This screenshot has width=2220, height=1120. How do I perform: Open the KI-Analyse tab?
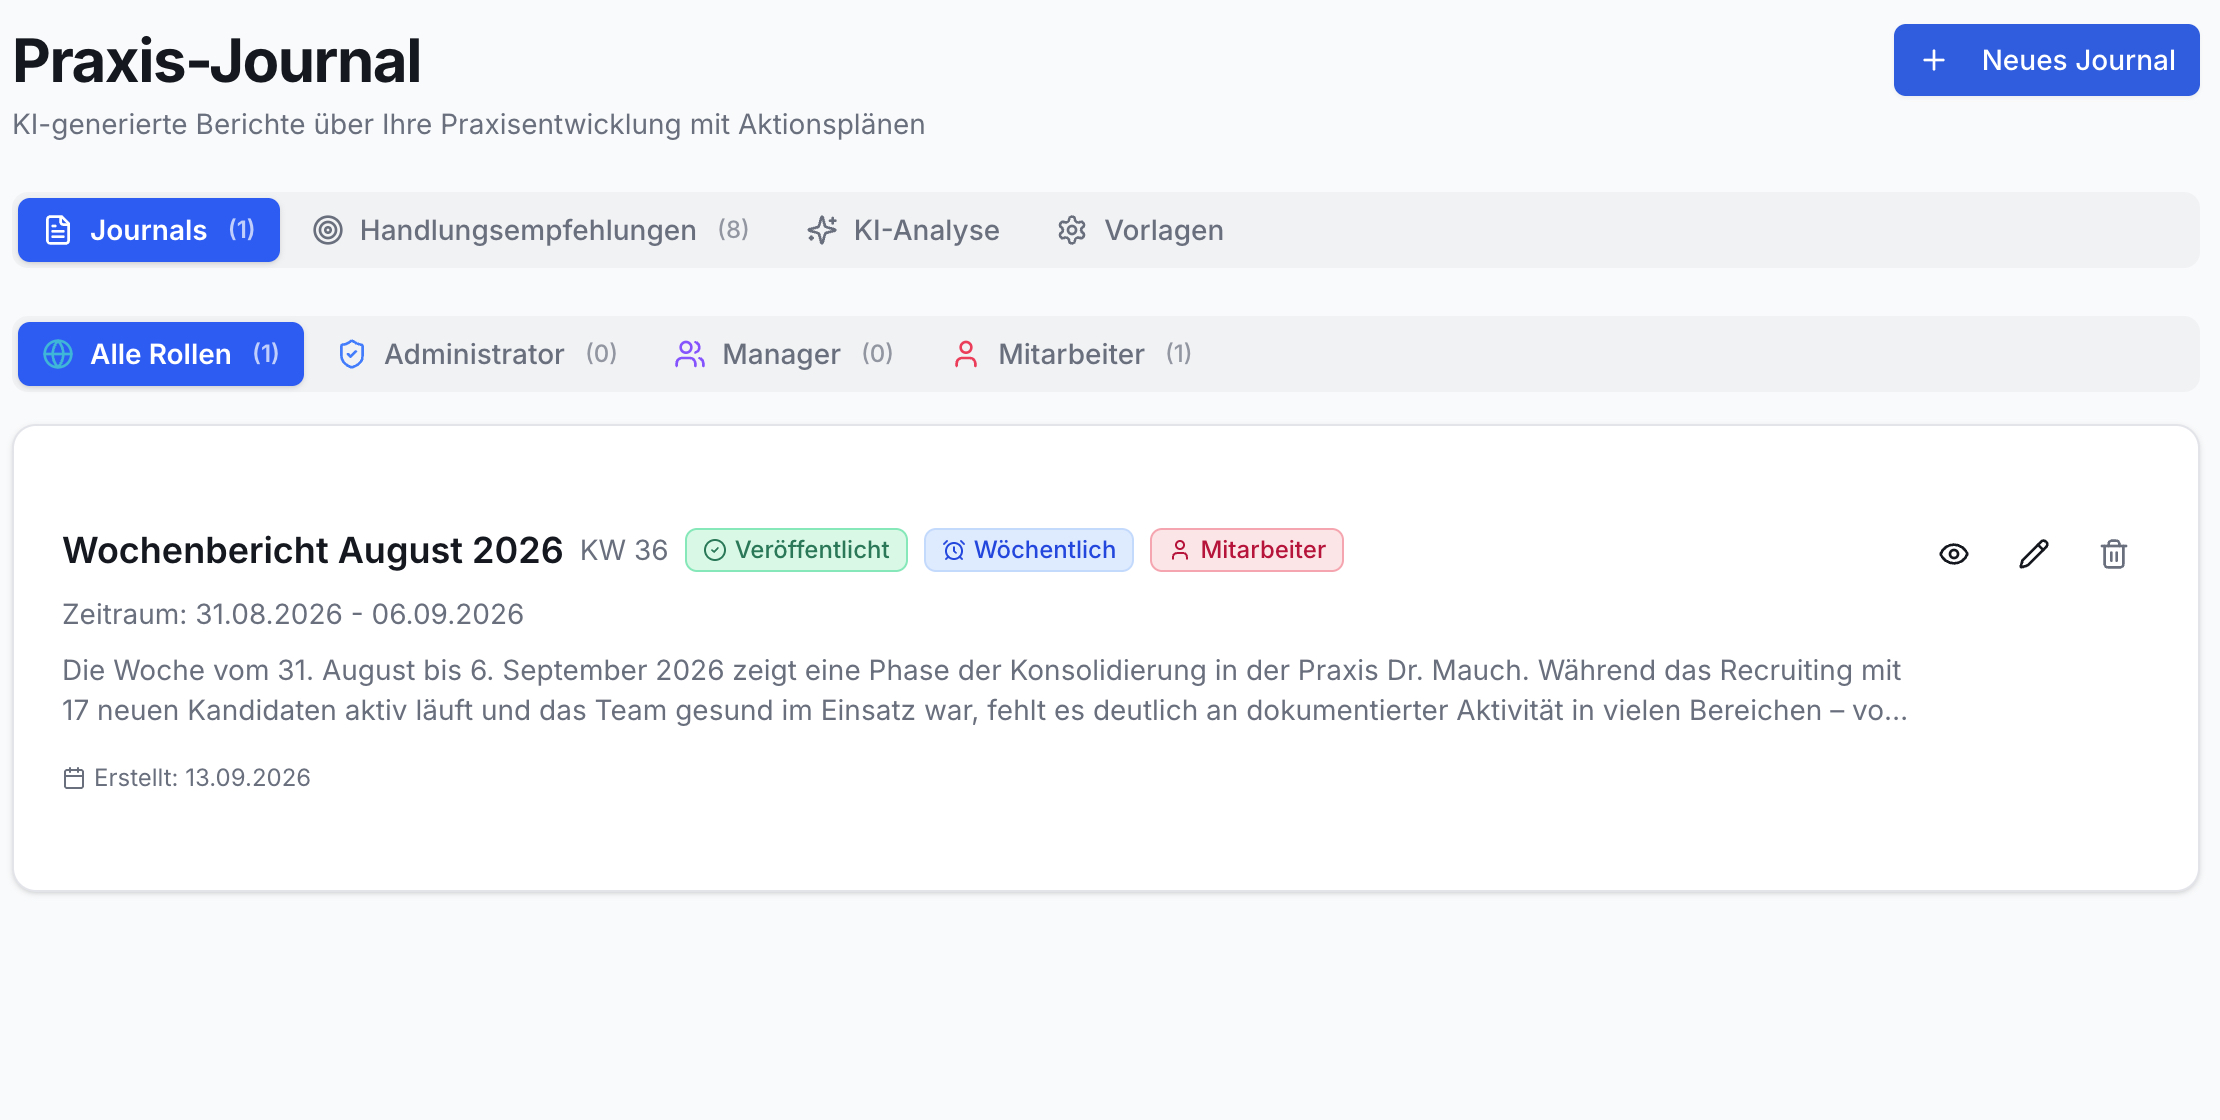[x=903, y=230]
